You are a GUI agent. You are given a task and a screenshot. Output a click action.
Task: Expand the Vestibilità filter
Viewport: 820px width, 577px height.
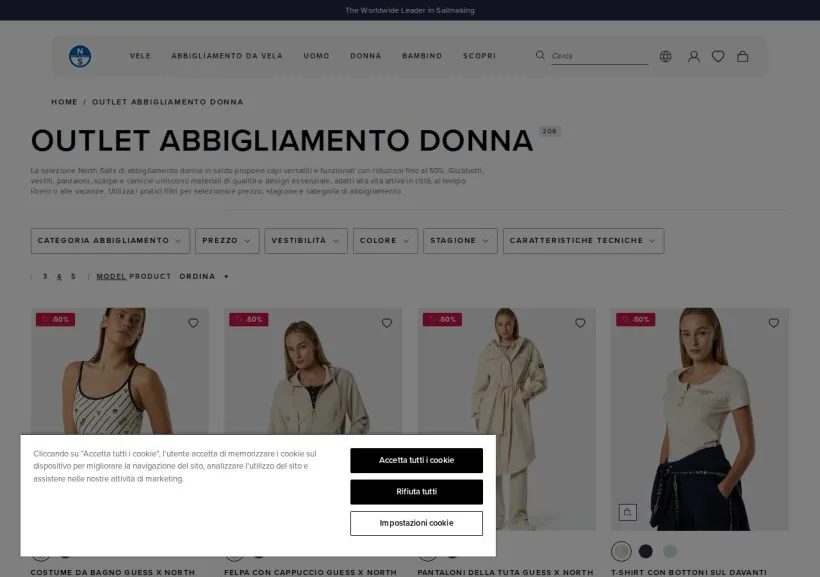click(306, 241)
